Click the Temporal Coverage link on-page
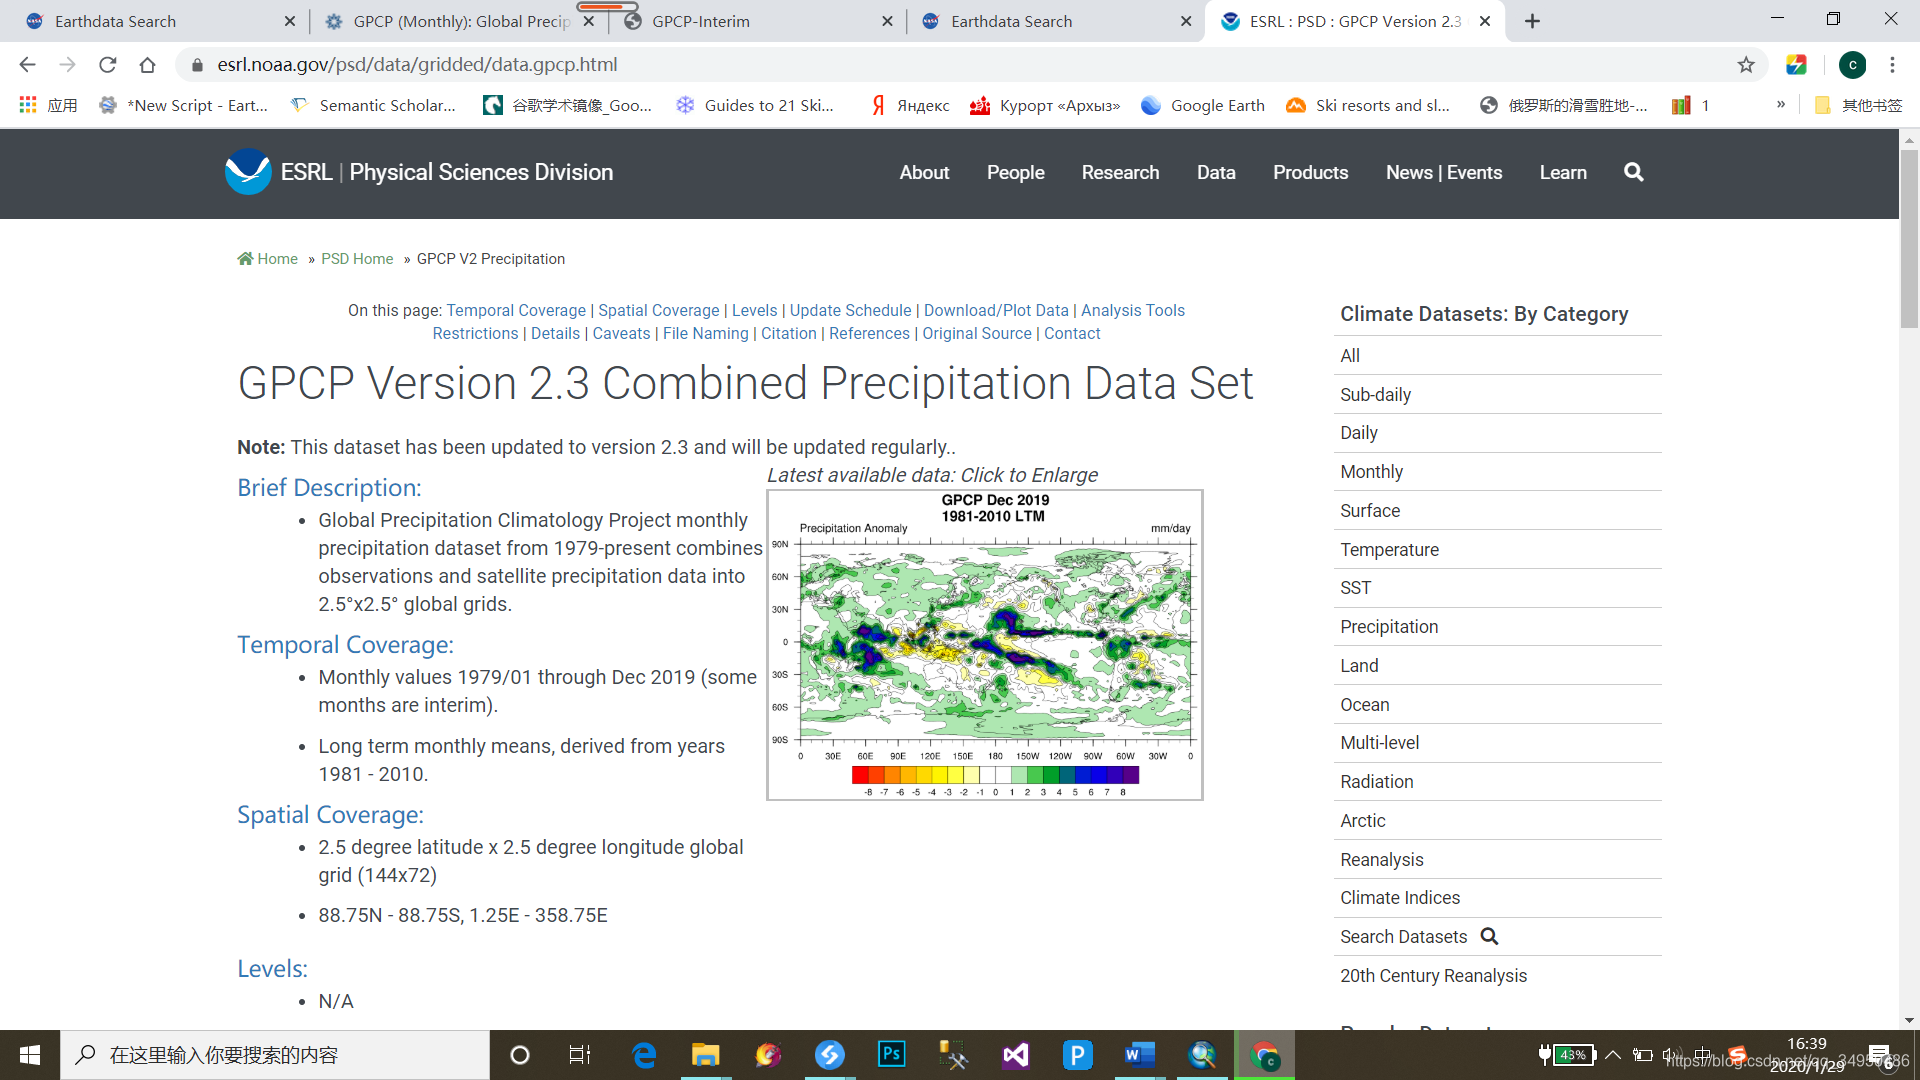 [513, 310]
